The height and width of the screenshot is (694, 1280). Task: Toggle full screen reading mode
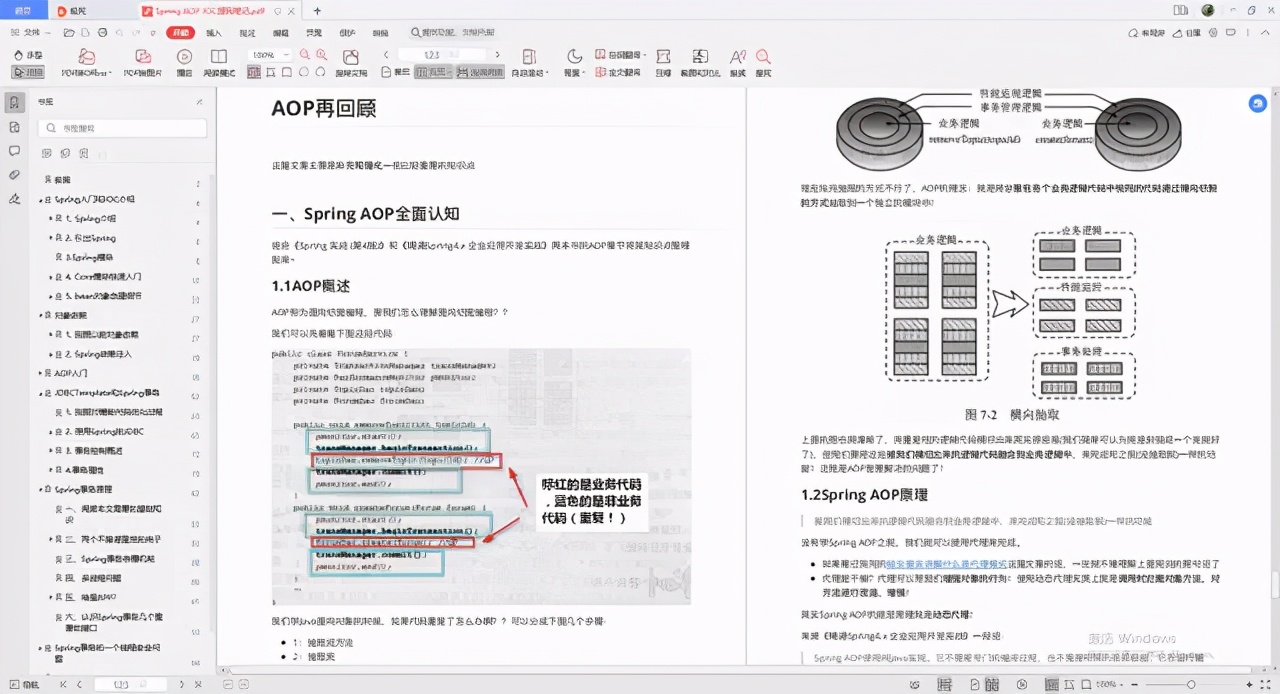click(x=1264, y=683)
